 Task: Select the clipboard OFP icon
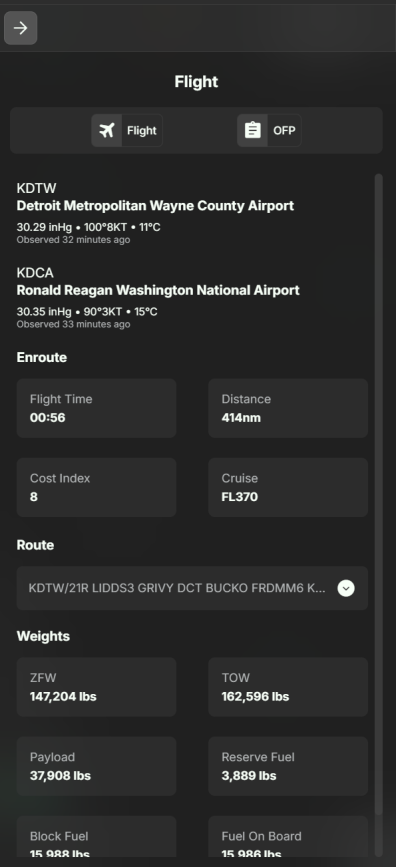(253, 130)
